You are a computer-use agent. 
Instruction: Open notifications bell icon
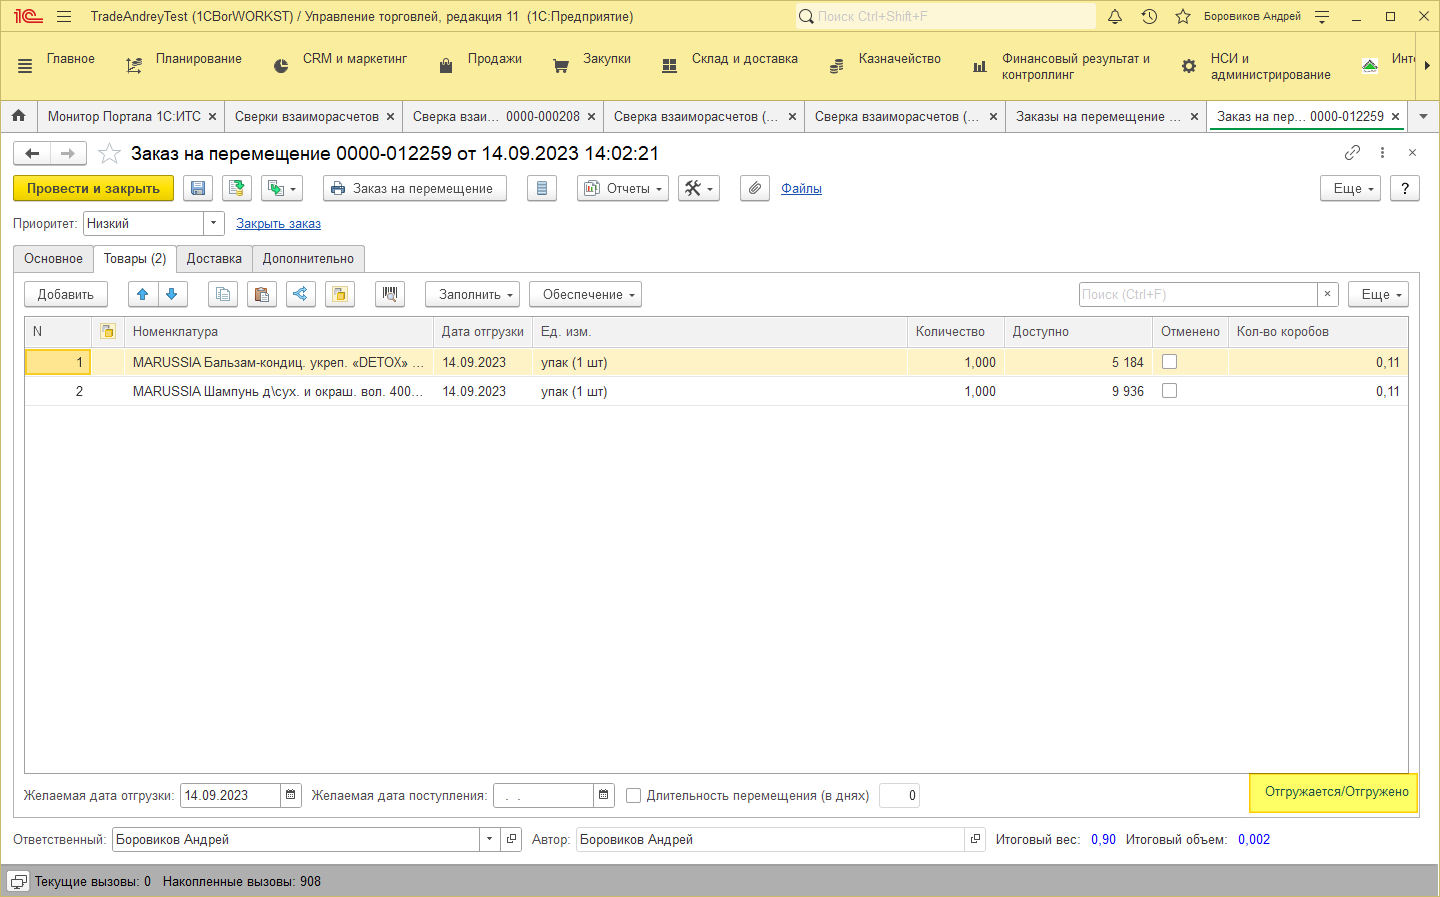click(x=1115, y=16)
